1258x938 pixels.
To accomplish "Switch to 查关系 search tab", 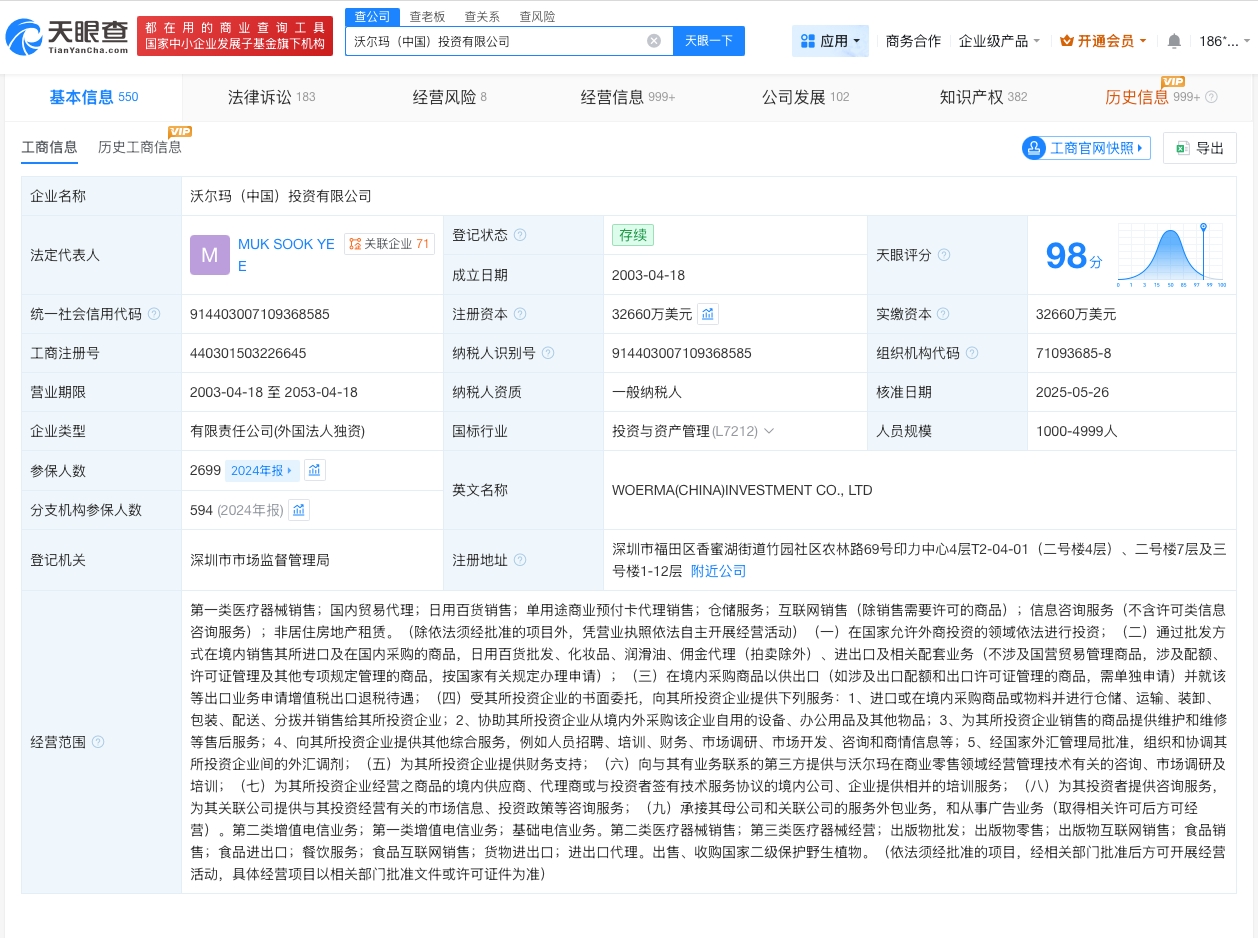I will click(482, 17).
